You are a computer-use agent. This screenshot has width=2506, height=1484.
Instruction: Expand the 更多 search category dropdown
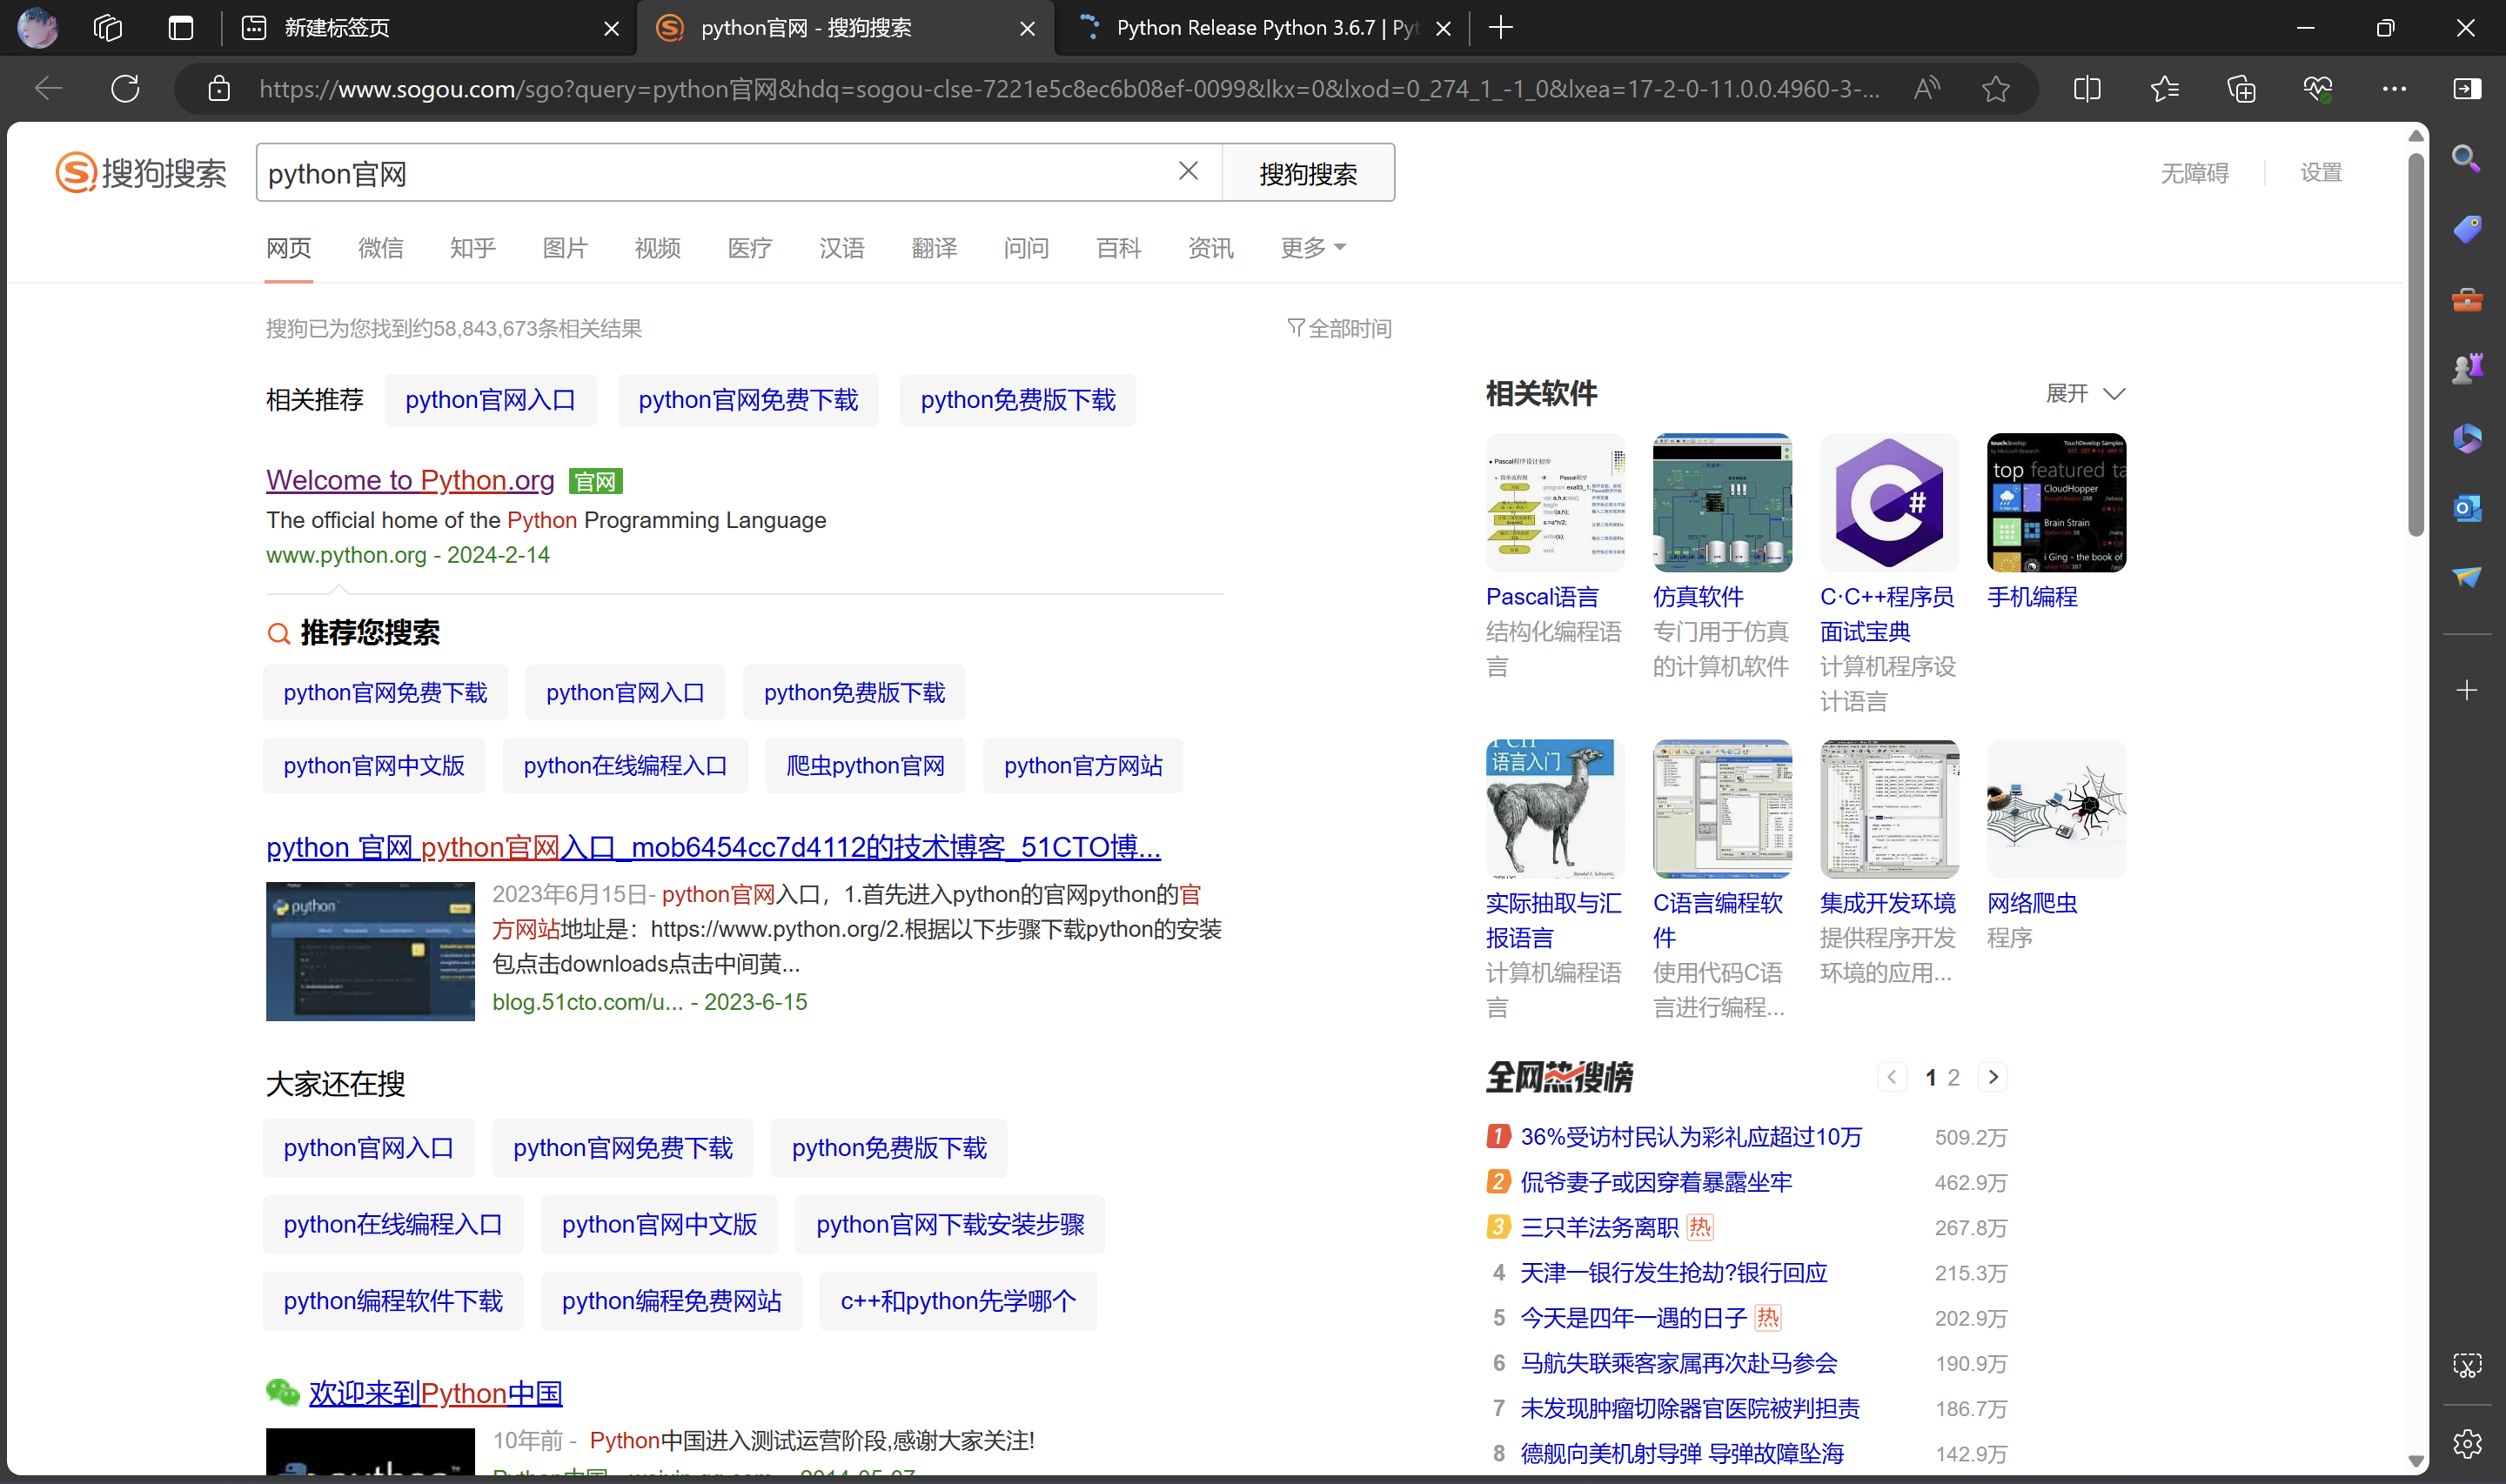click(x=1312, y=248)
